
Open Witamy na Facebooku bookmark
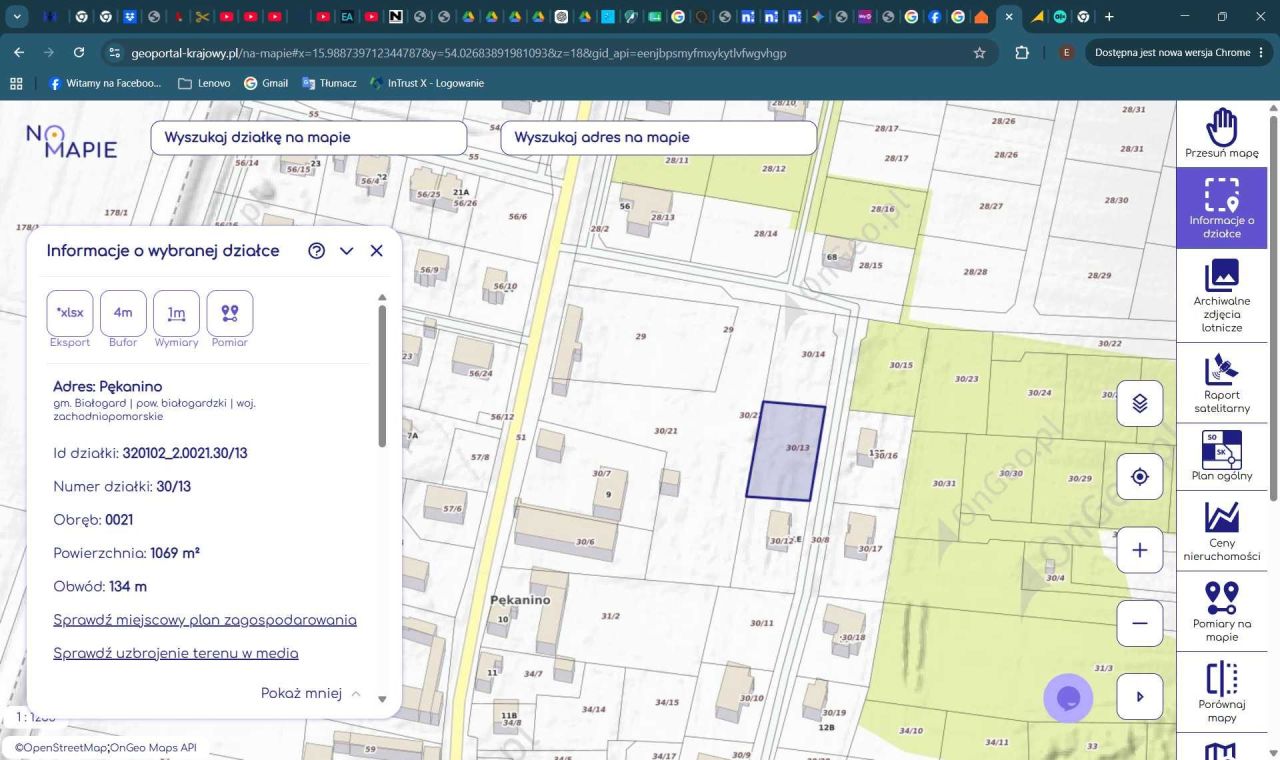point(105,83)
